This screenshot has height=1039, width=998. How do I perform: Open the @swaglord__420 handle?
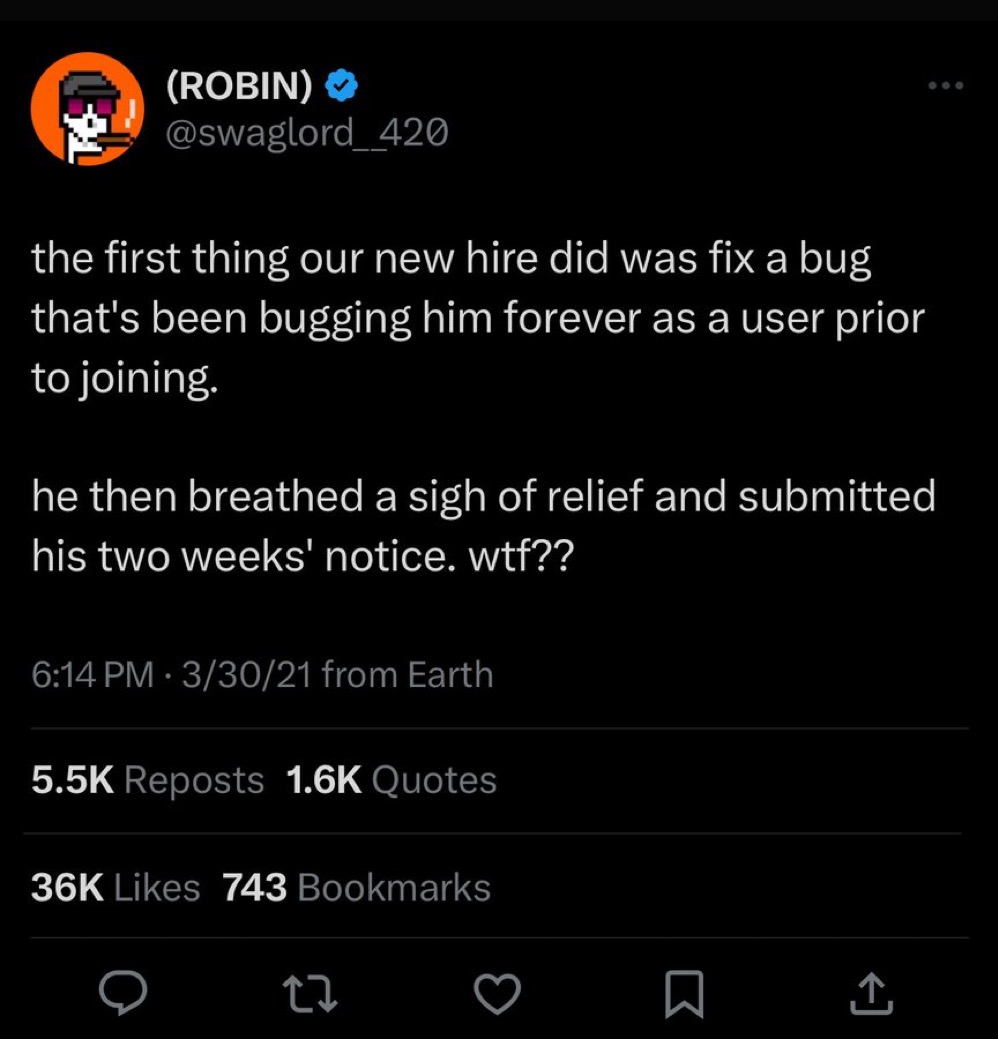pos(306,130)
